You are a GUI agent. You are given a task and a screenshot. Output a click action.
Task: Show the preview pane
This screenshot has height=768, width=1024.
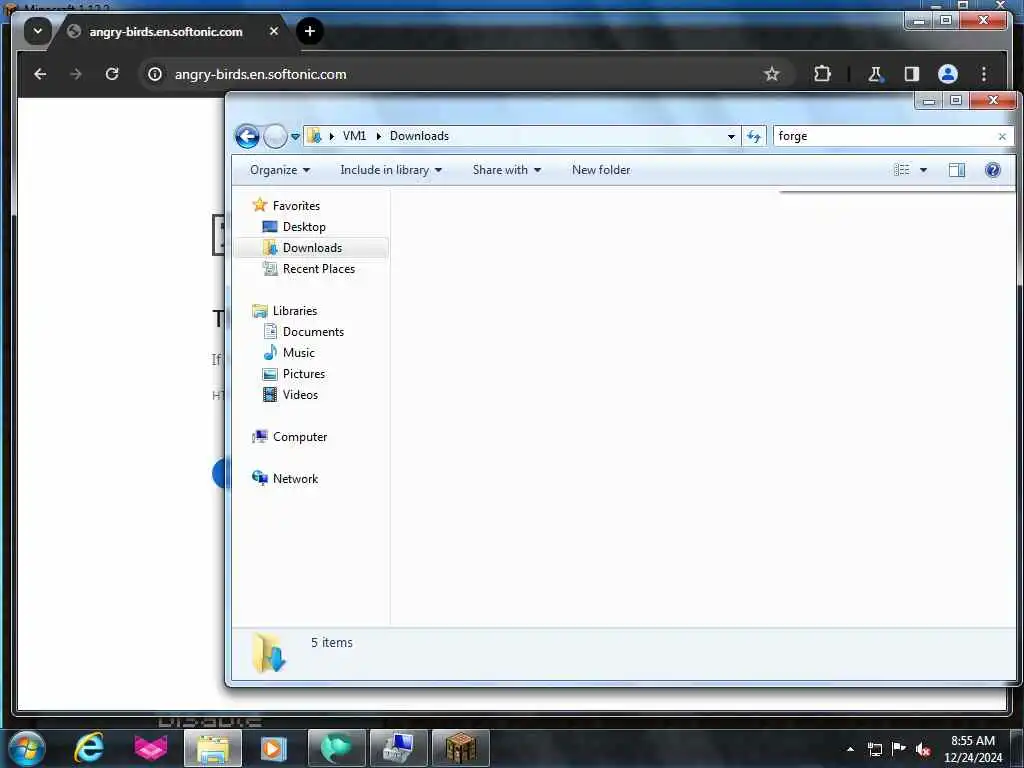[x=957, y=170]
